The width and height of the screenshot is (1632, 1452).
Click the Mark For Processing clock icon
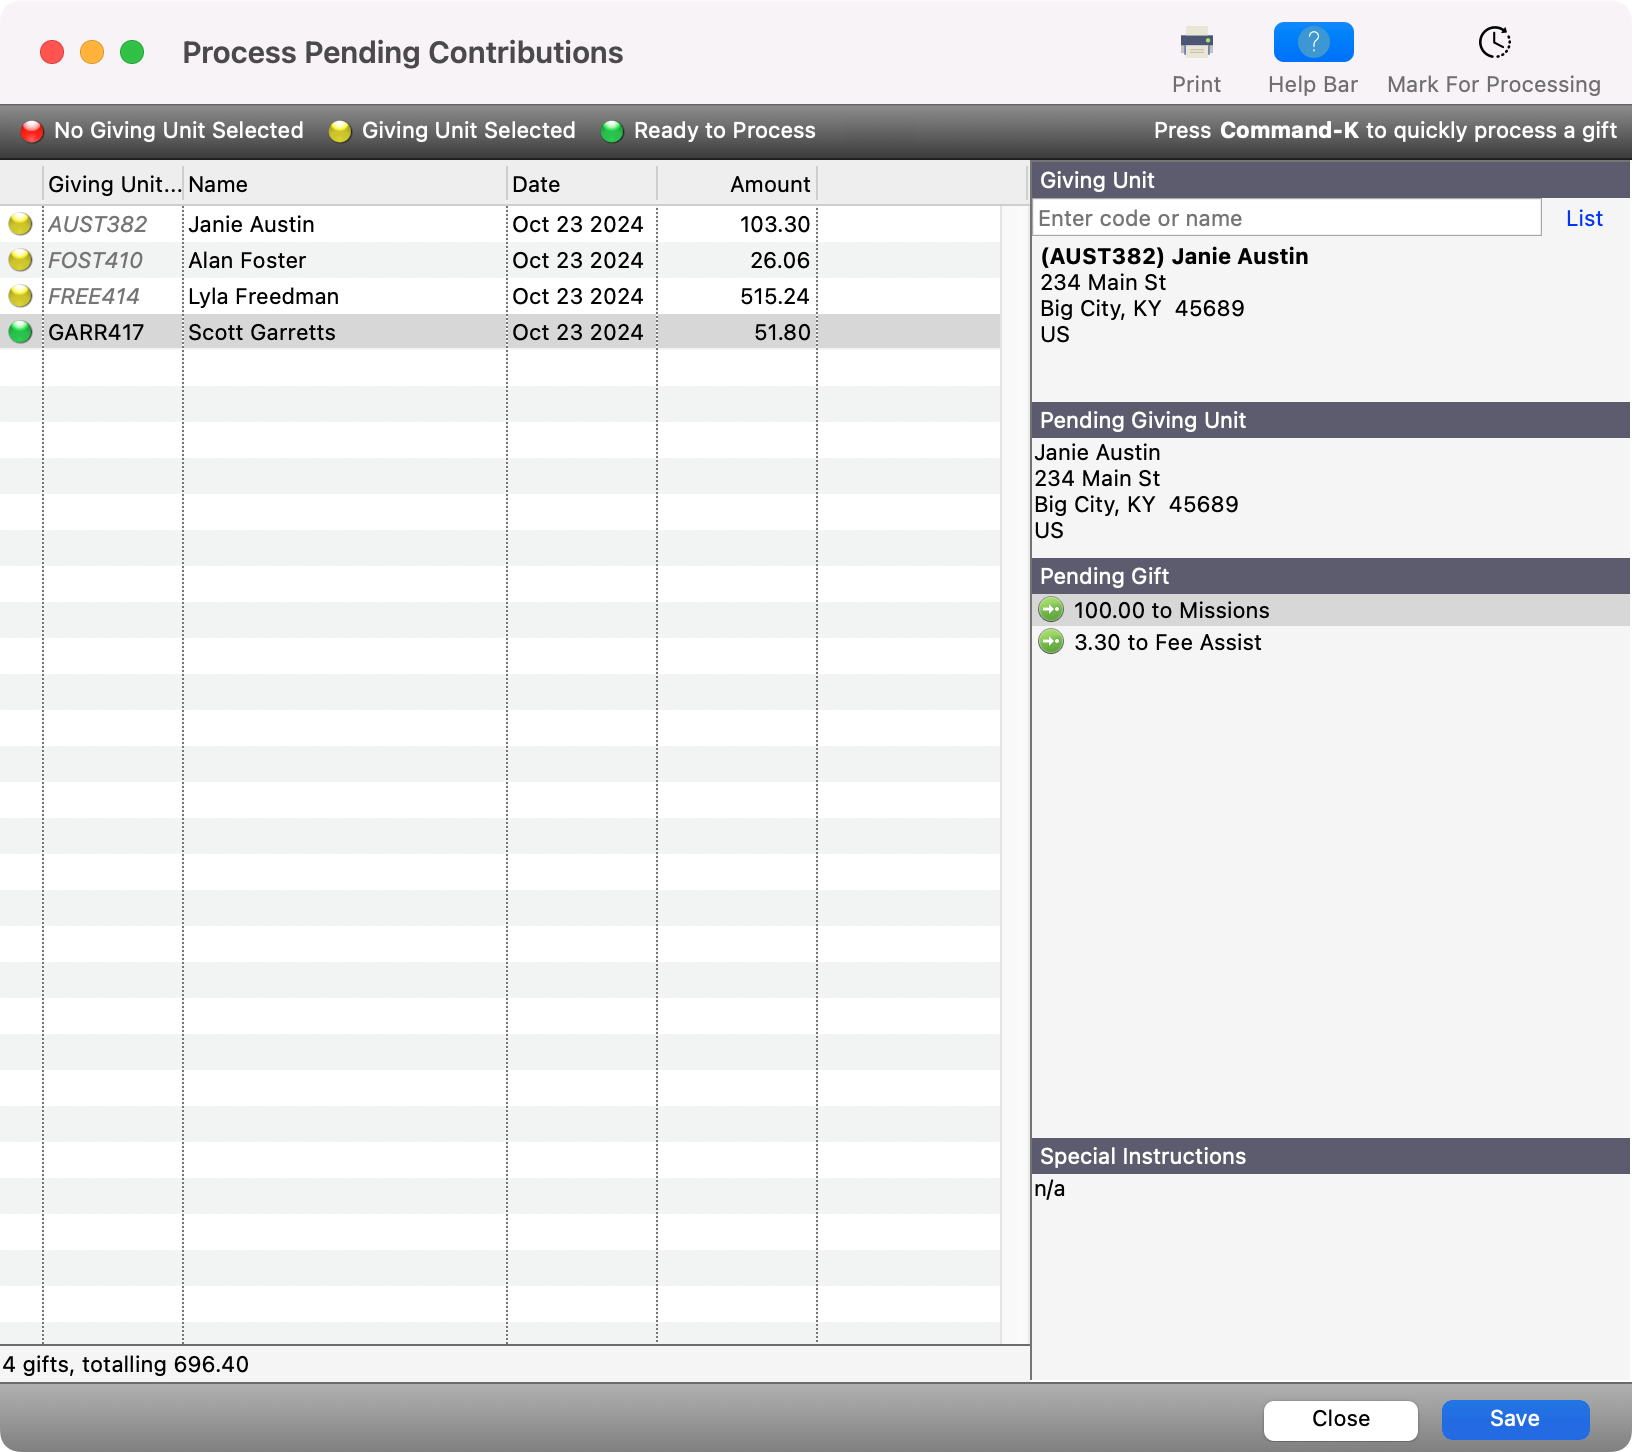tap(1493, 44)
